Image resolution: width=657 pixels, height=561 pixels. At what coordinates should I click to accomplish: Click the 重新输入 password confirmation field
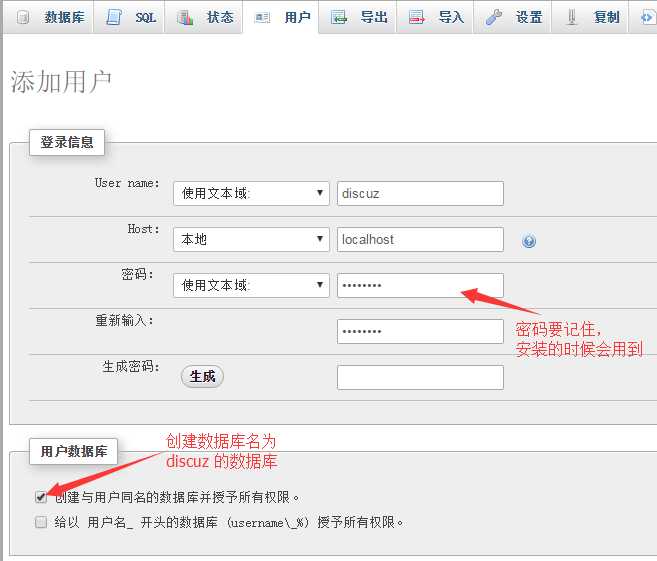pyautogui.click(x=420, y=332)
